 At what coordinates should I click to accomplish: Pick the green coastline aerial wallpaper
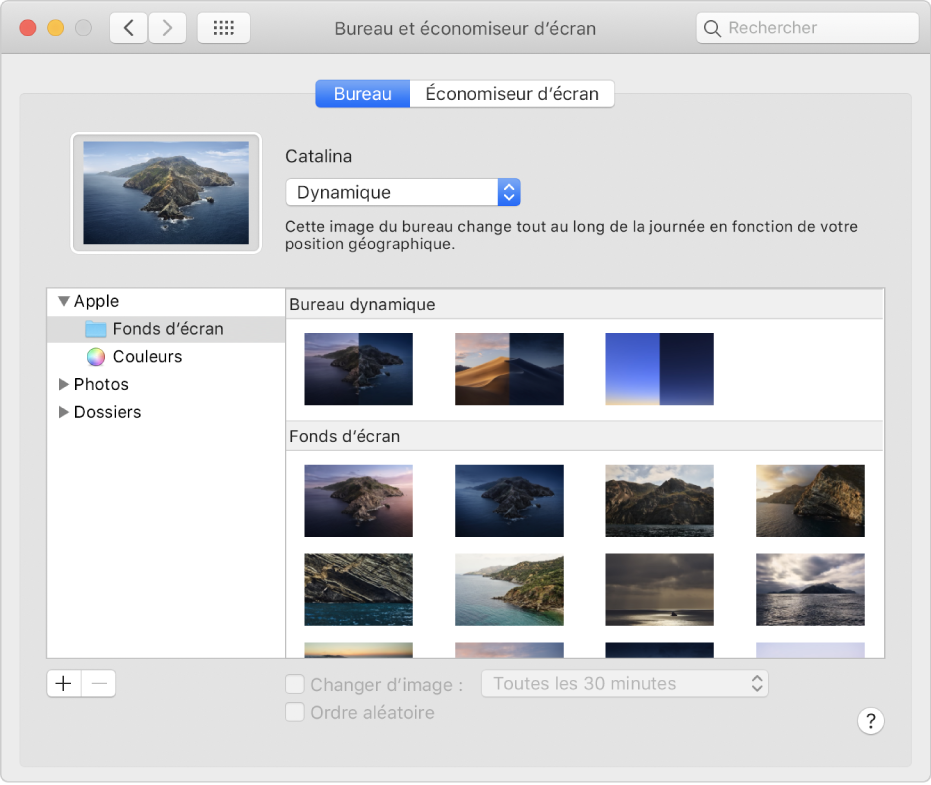coord(509,590)
